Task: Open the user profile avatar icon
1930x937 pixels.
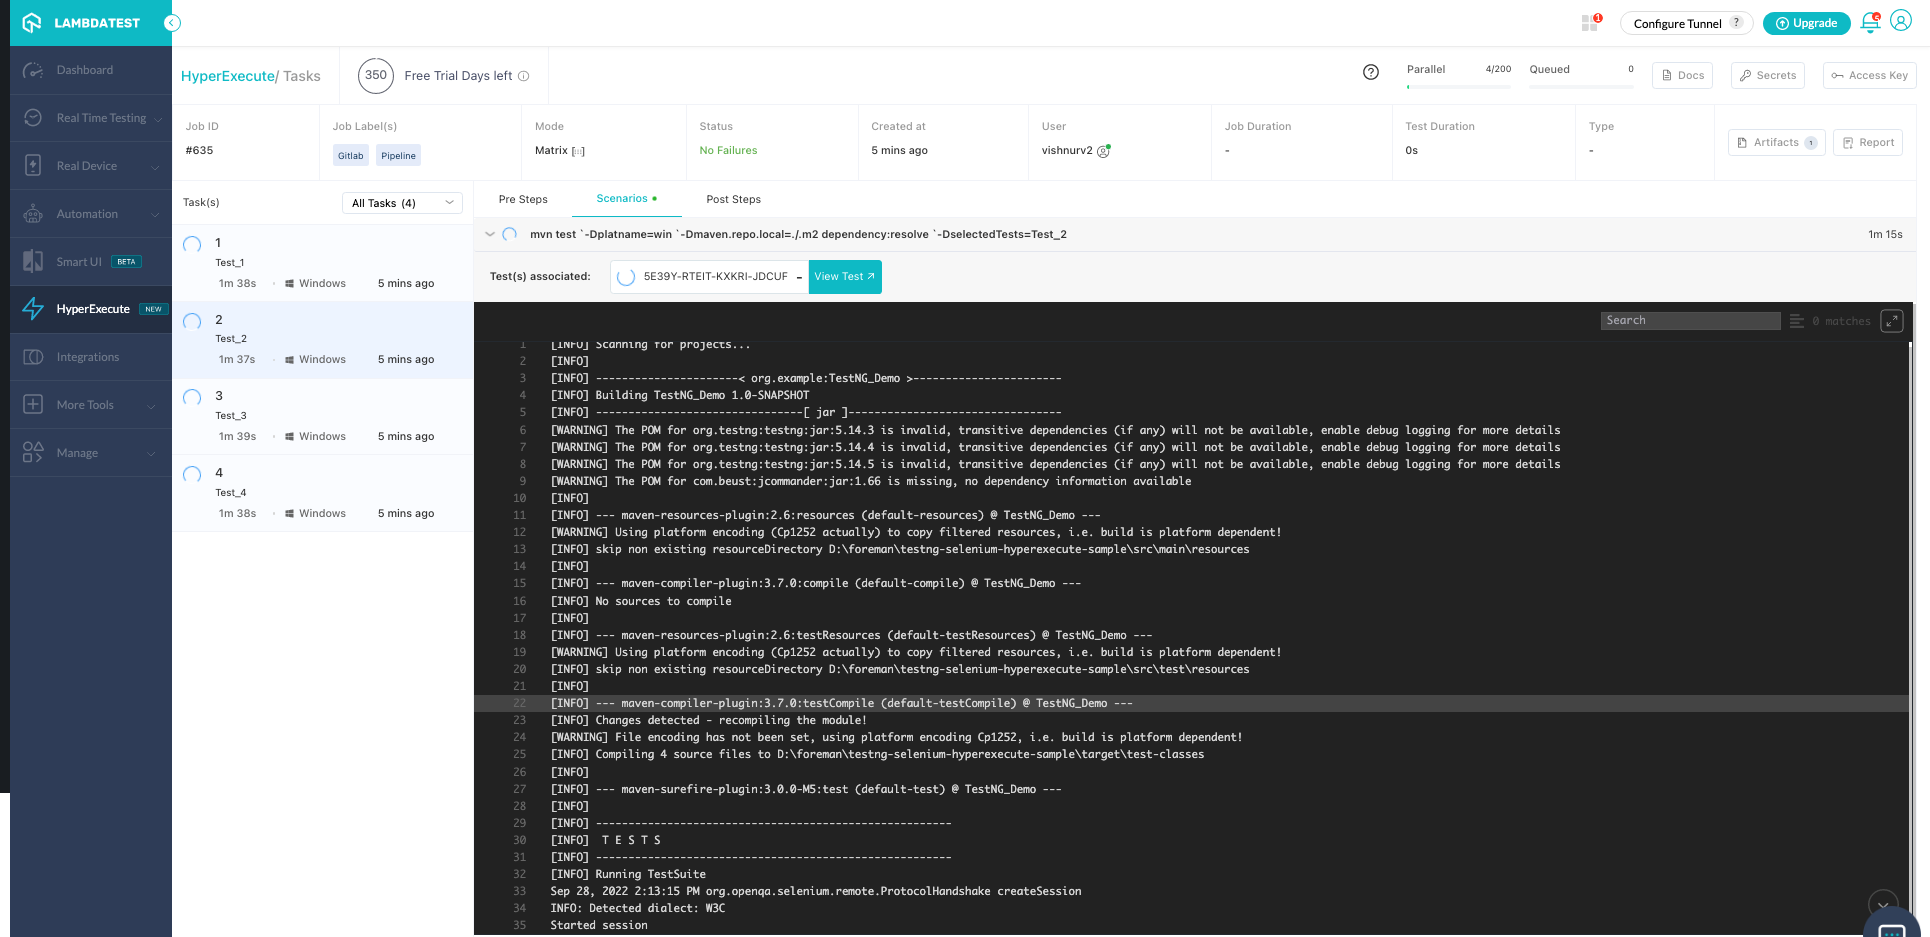Action: click(1901, 22)
